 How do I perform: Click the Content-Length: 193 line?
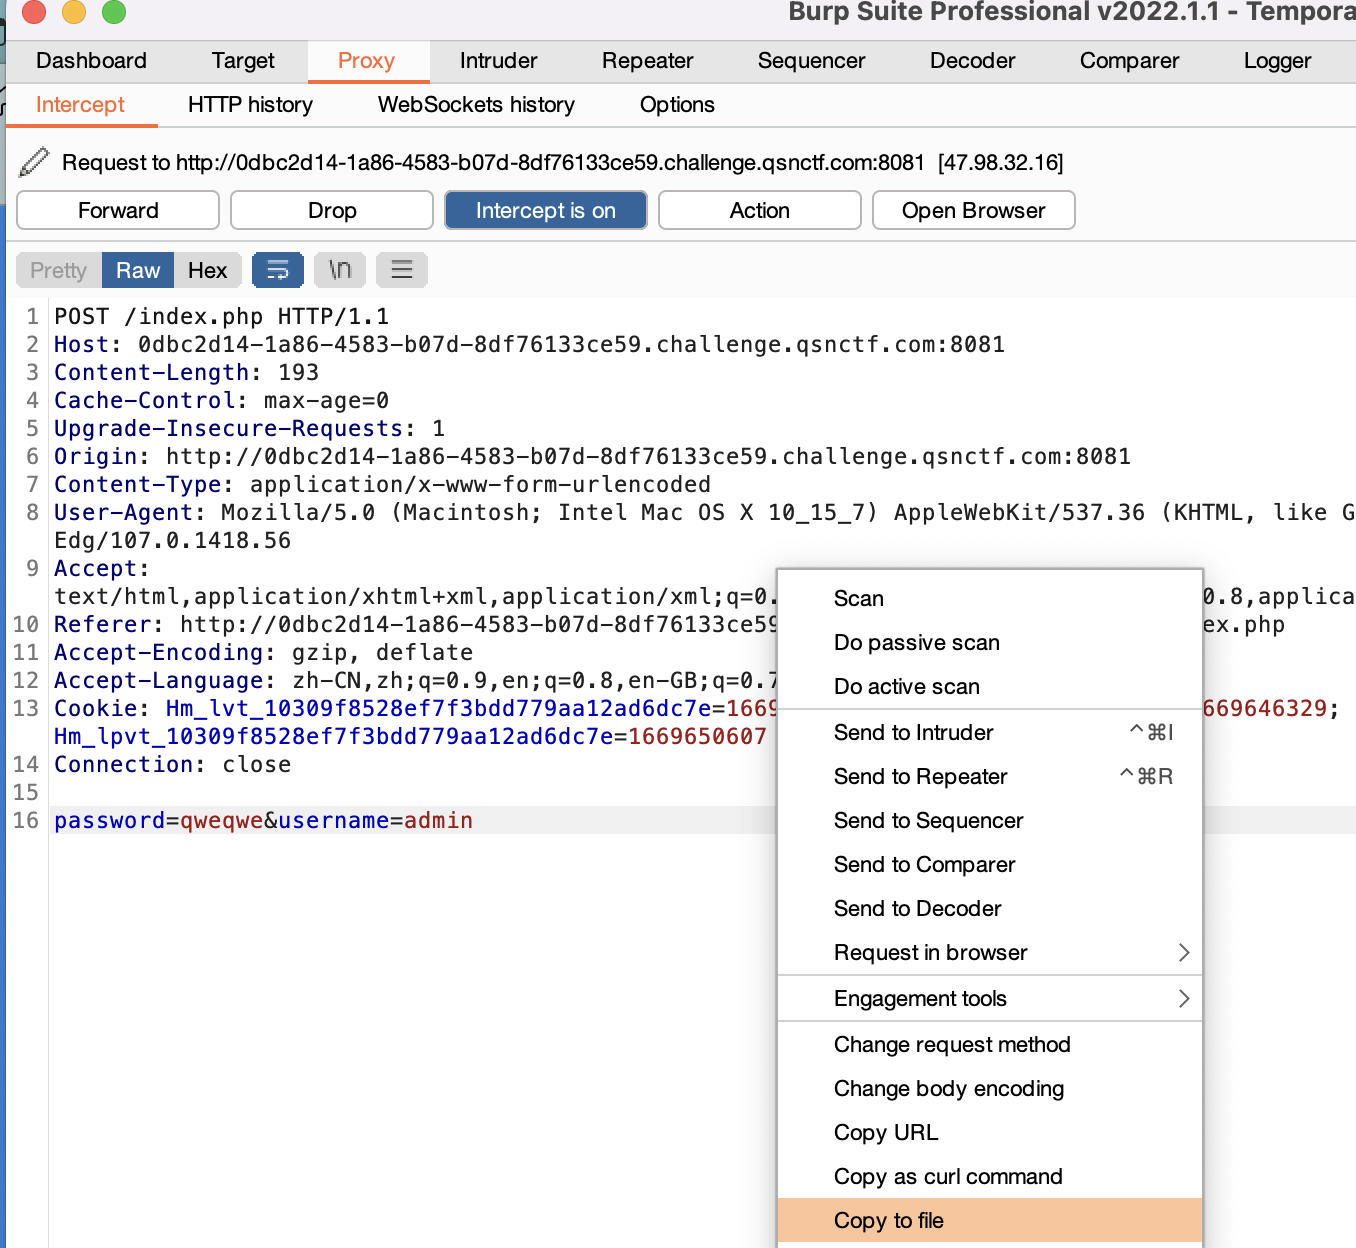click(186, 372)
